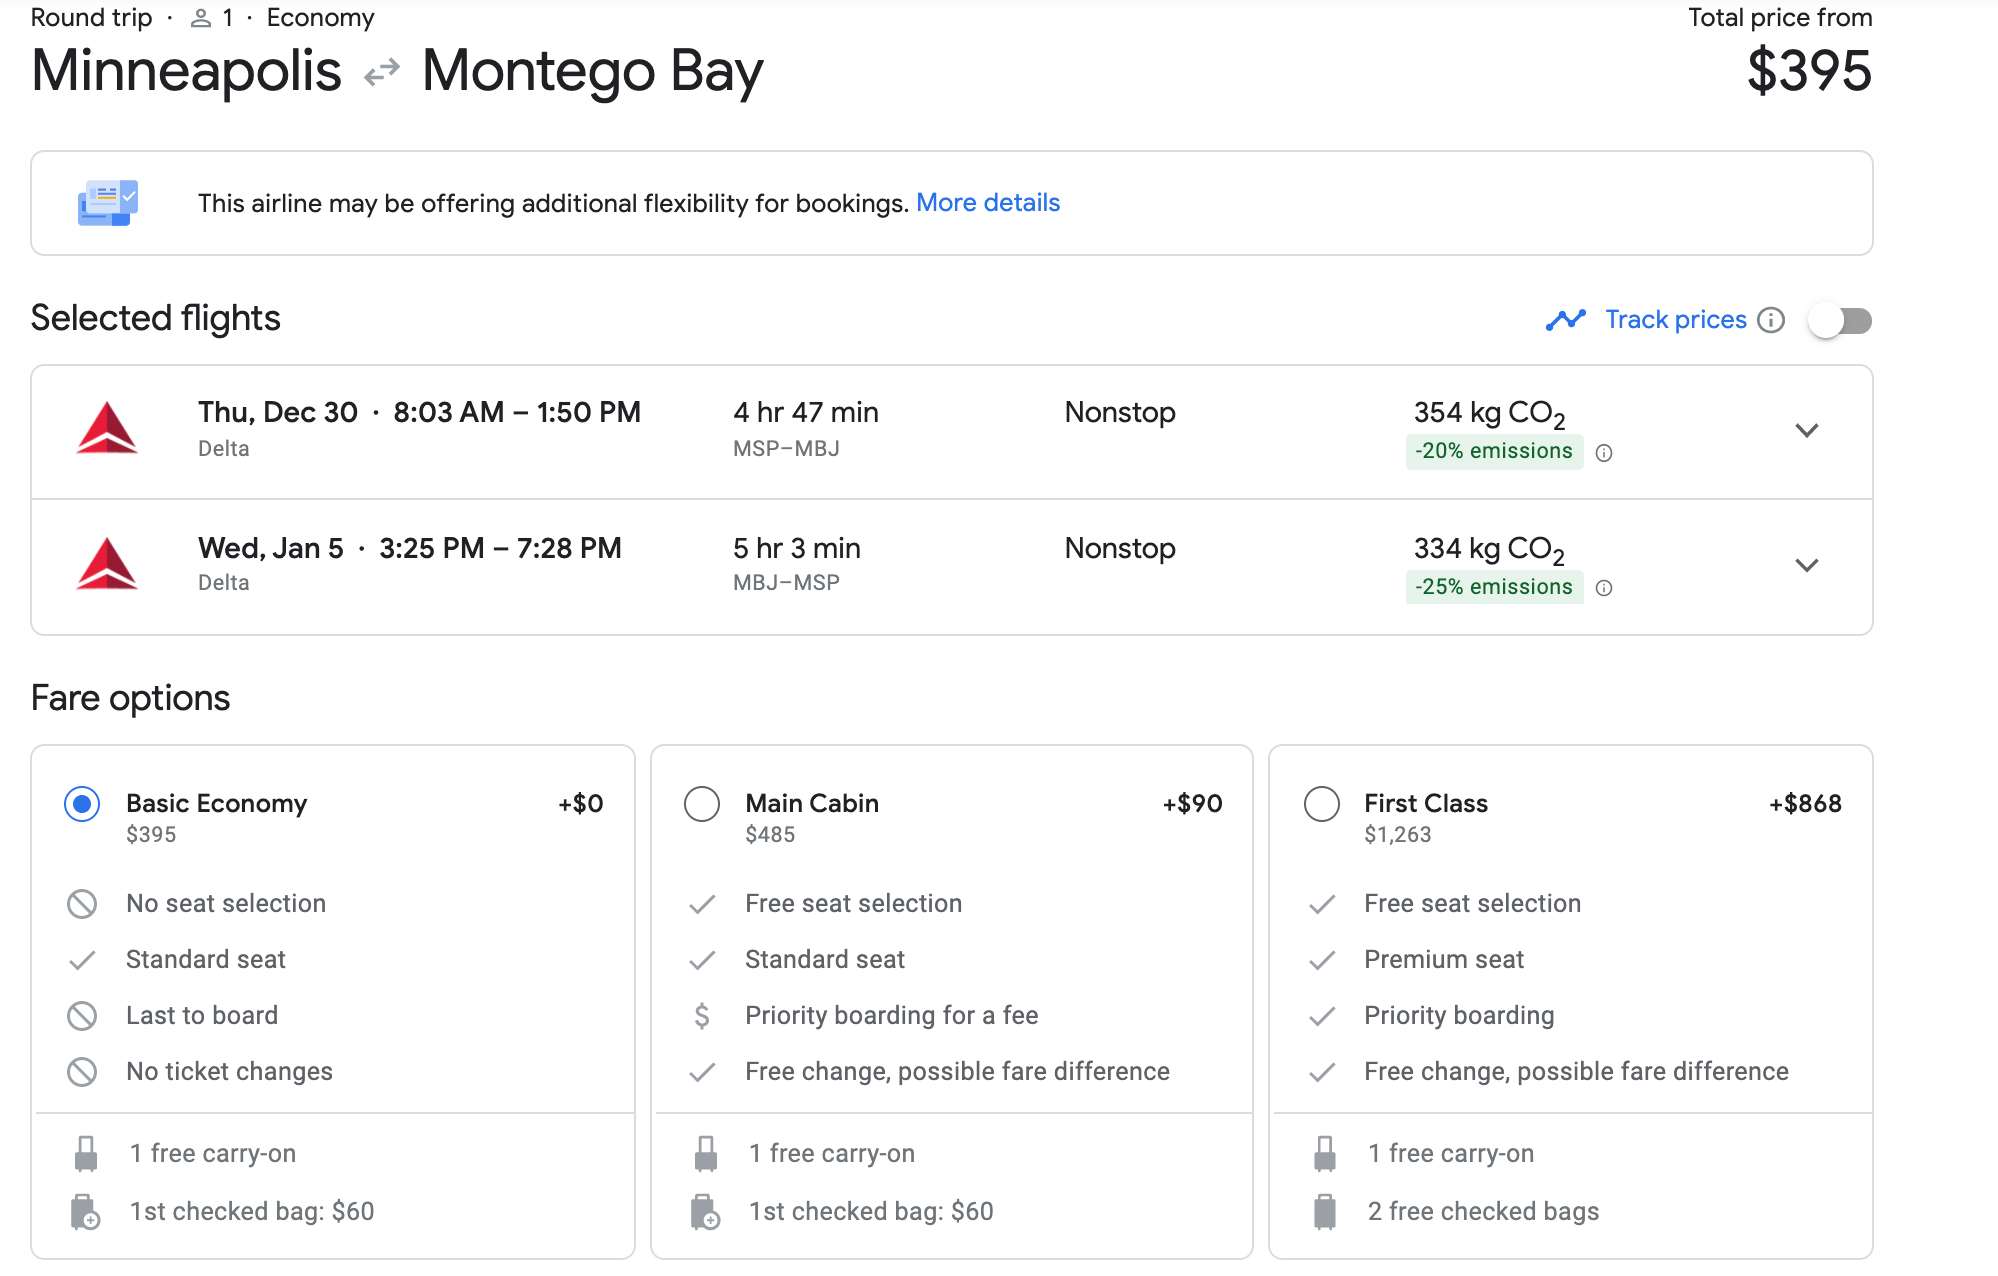Click Delta logo on Jan 5 flight
The width and height of the screenshot is (1998, 1276).
click(107, 564)
